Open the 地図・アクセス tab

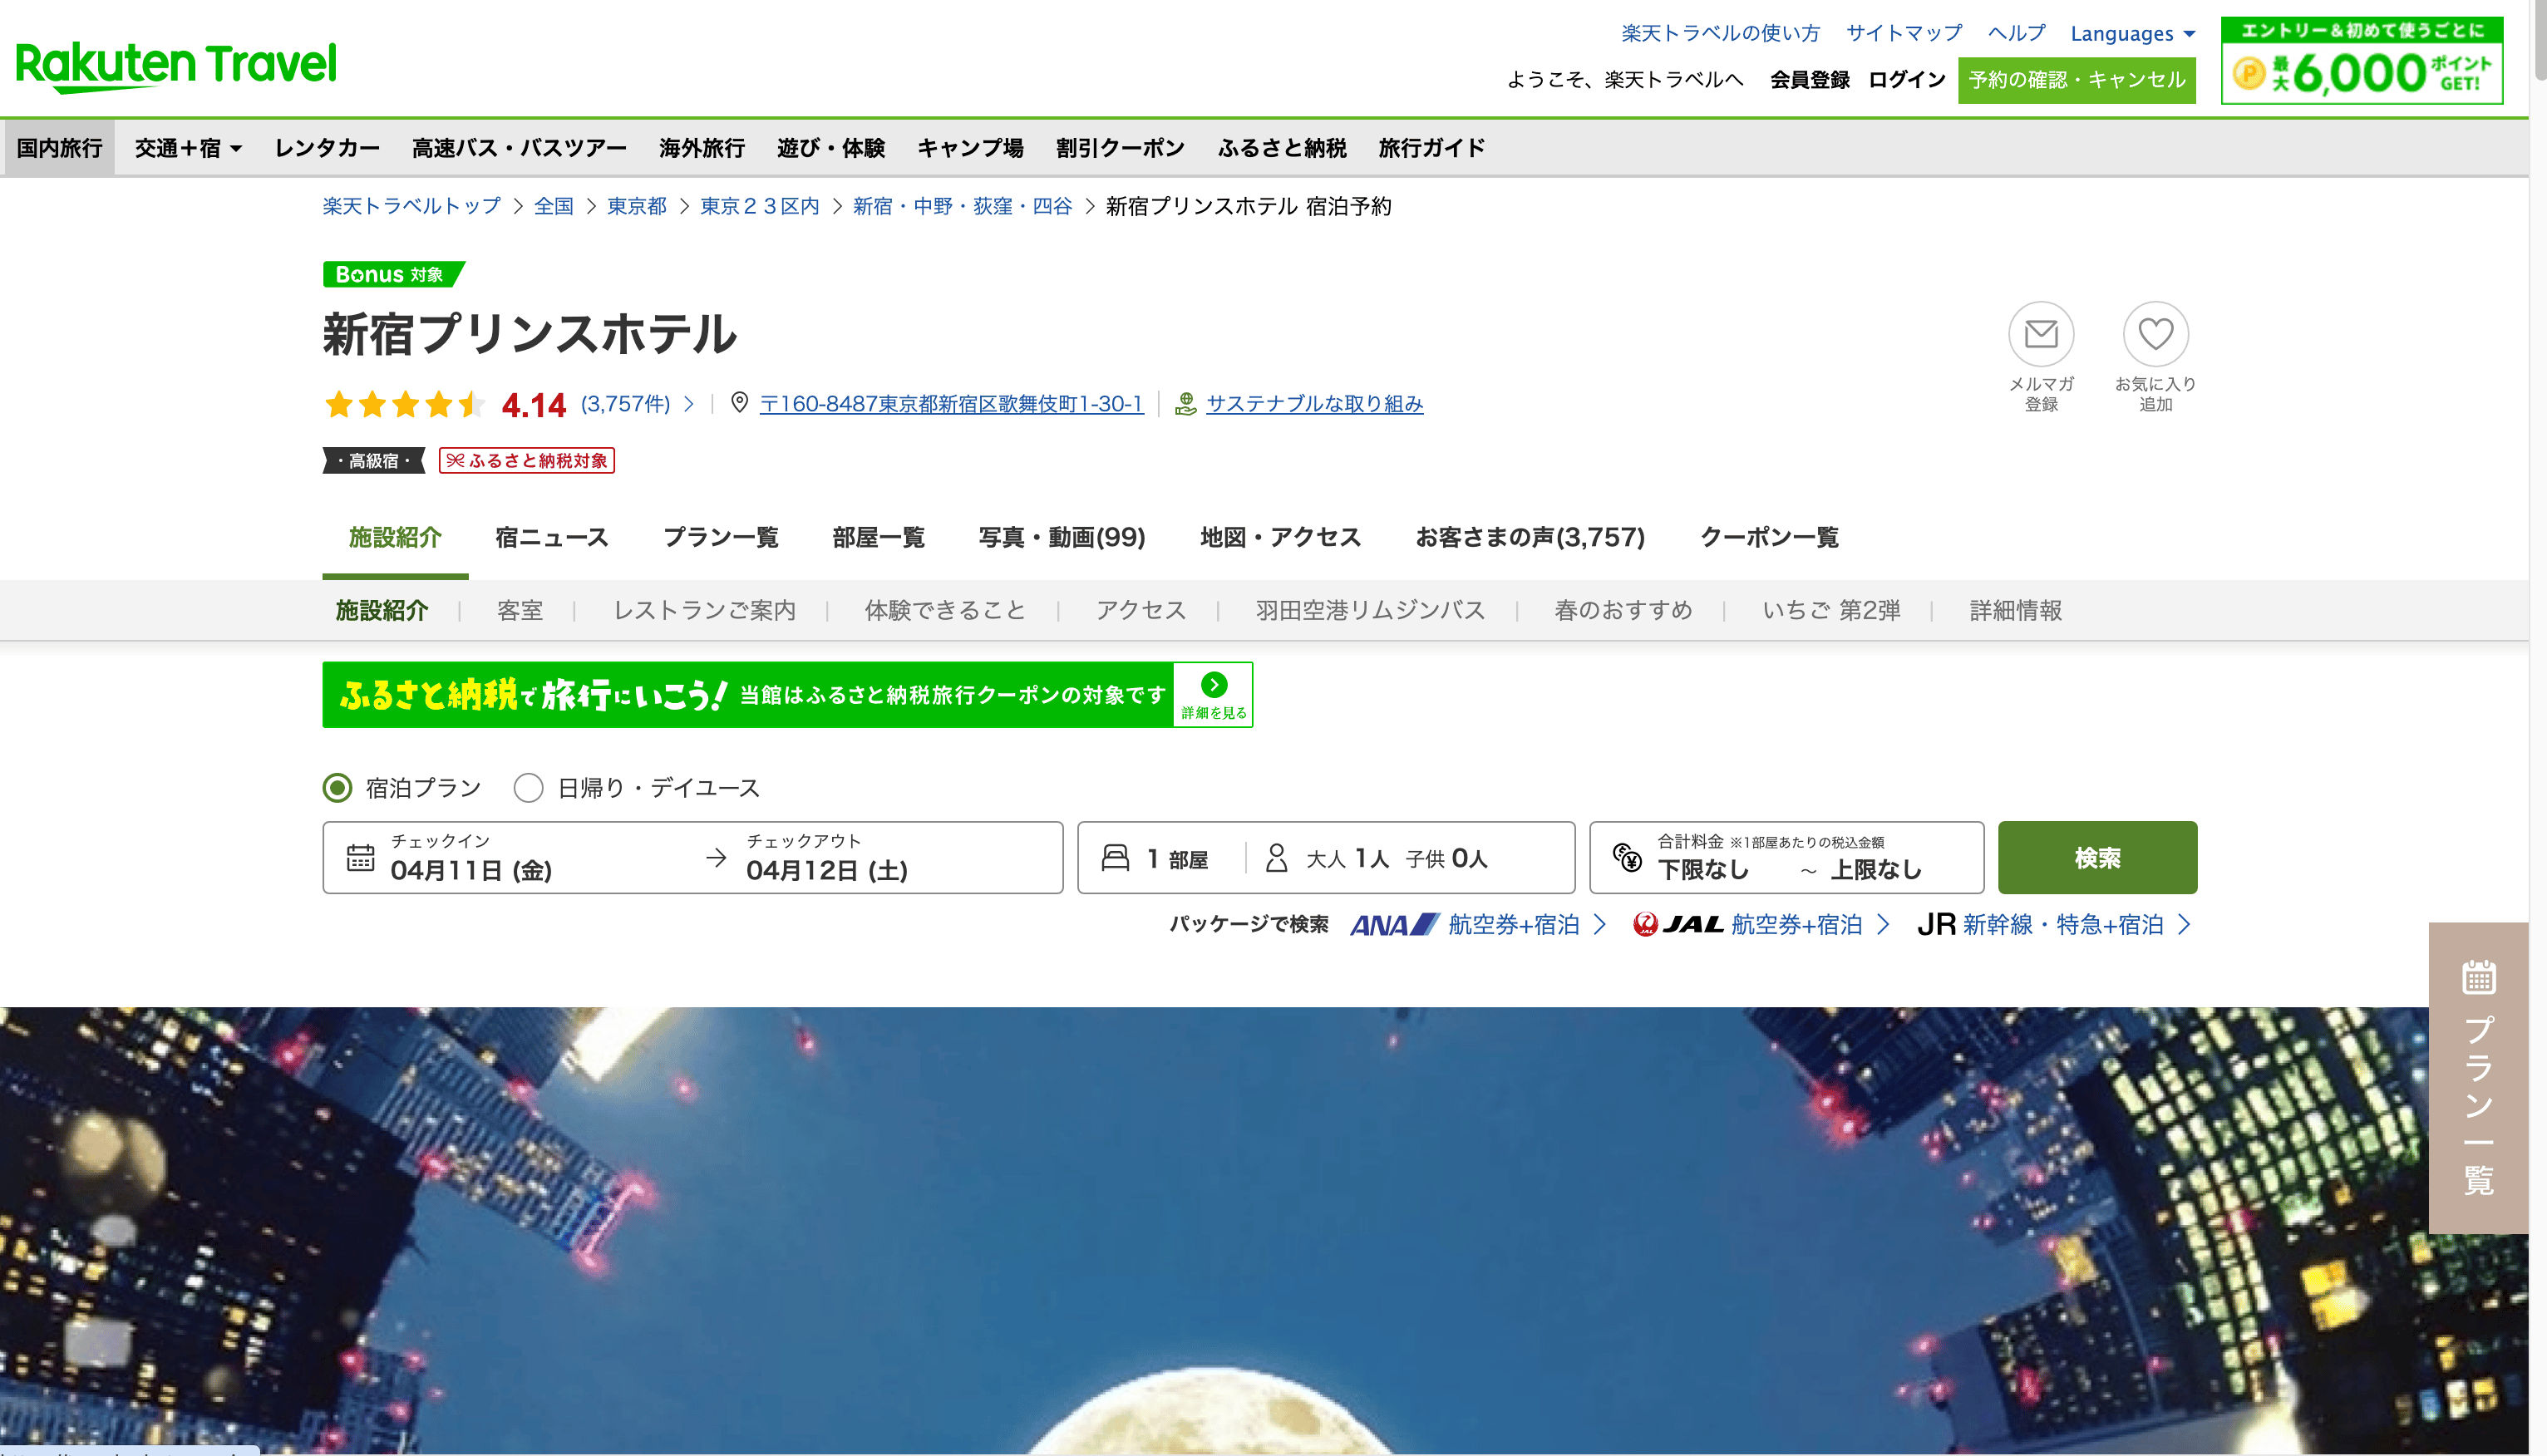click(1280, 538)
